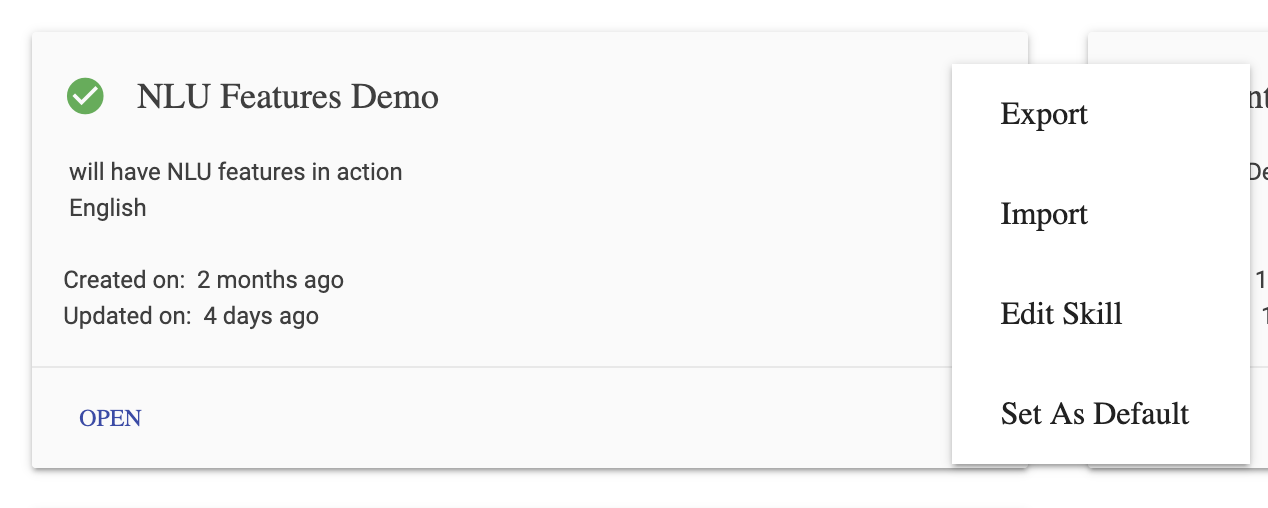Choose Export from the context menu
Viewport: 1268px width, 508px height.
1043,114
